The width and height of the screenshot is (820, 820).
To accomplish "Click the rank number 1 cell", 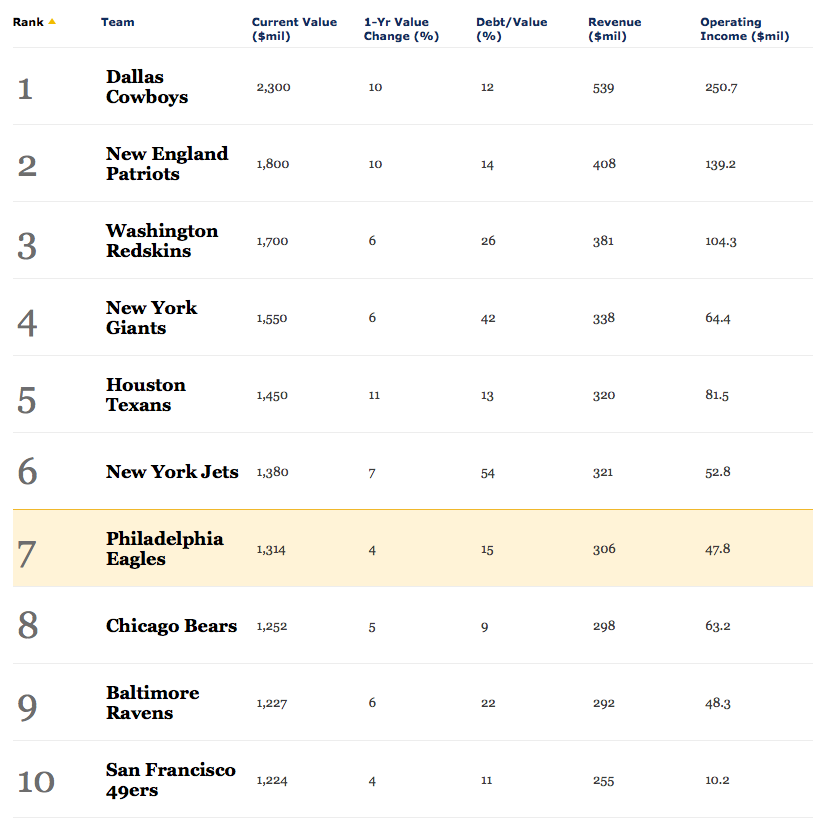I will click(x=25, y=88).
